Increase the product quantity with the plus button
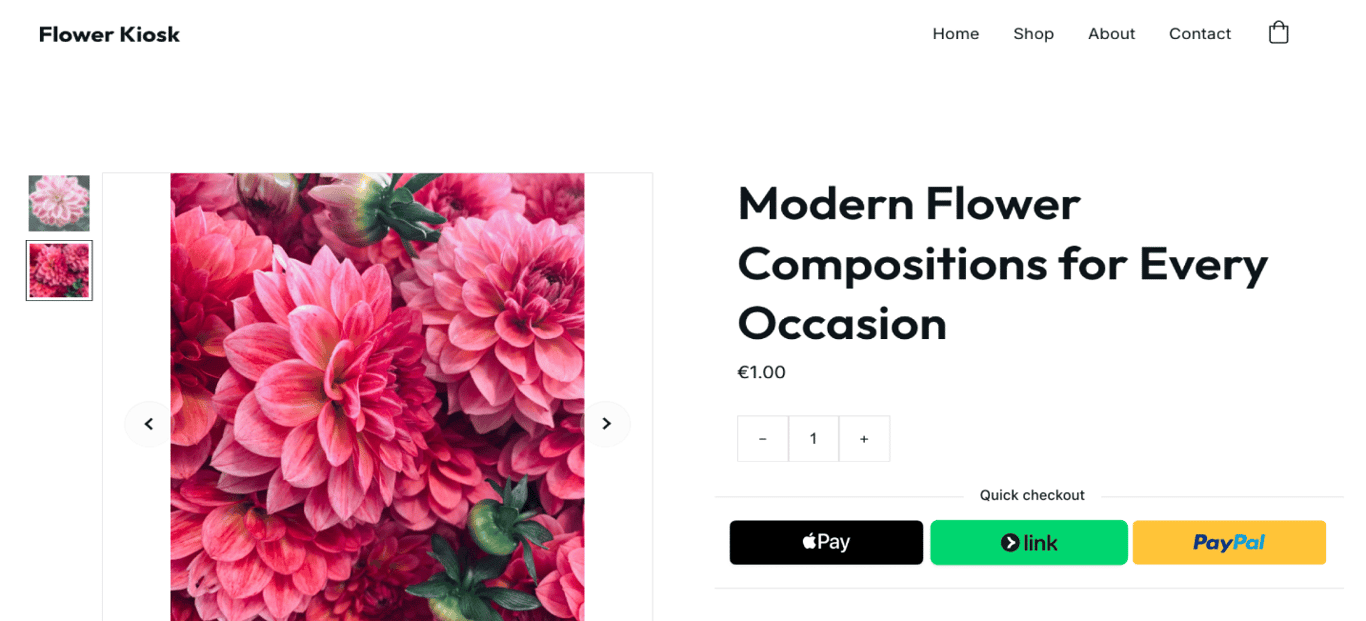This screenshot has height=621, width=1366. (x=863, y=438)
